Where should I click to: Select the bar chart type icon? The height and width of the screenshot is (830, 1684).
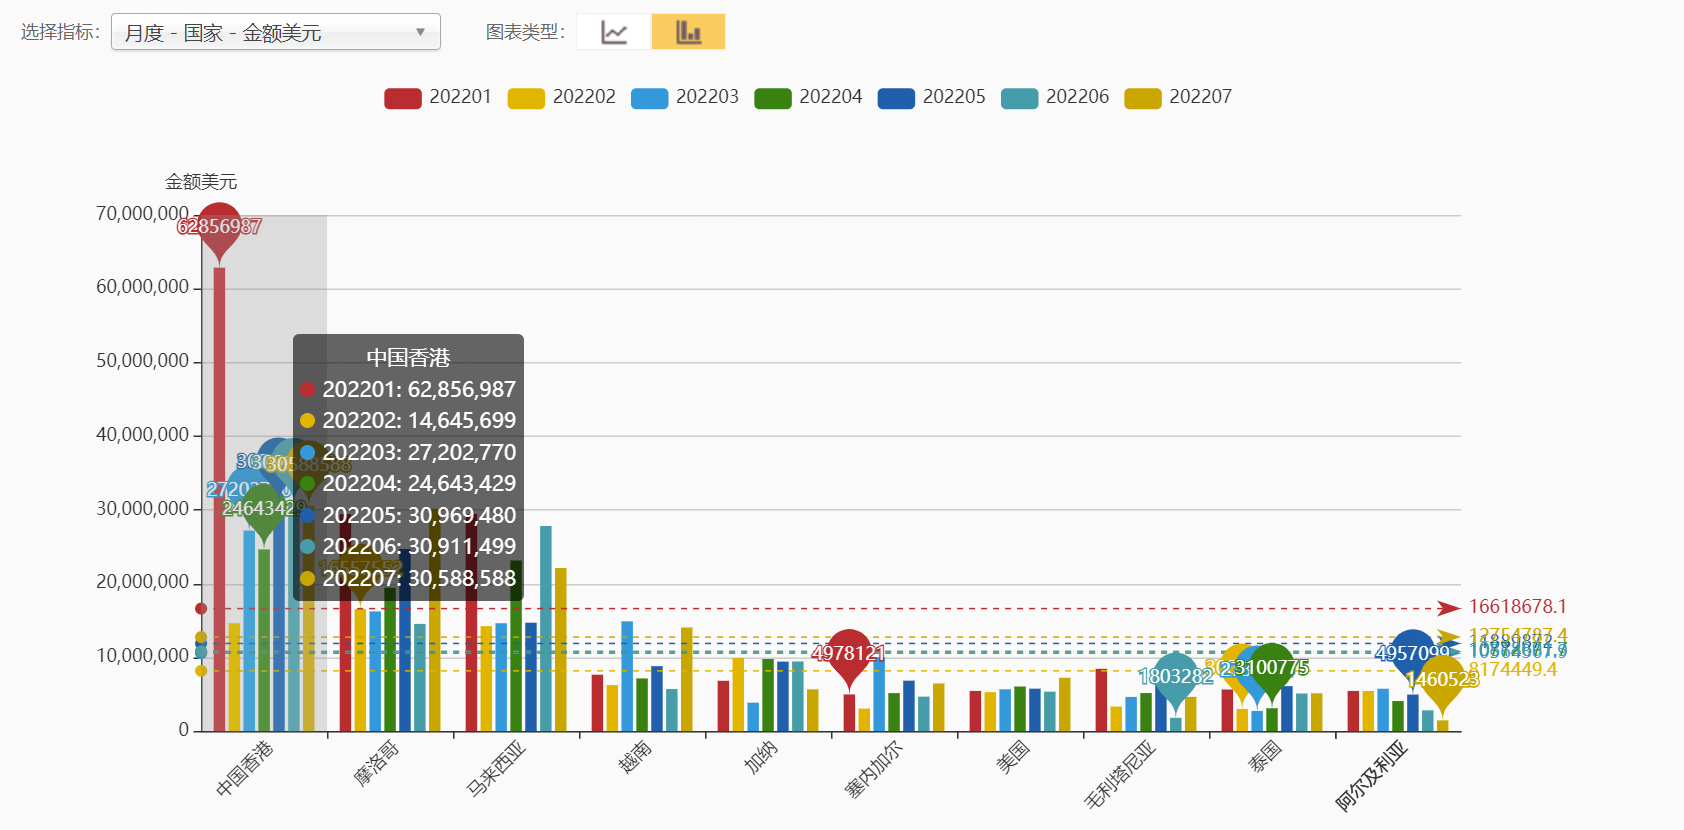coord(688,32)
